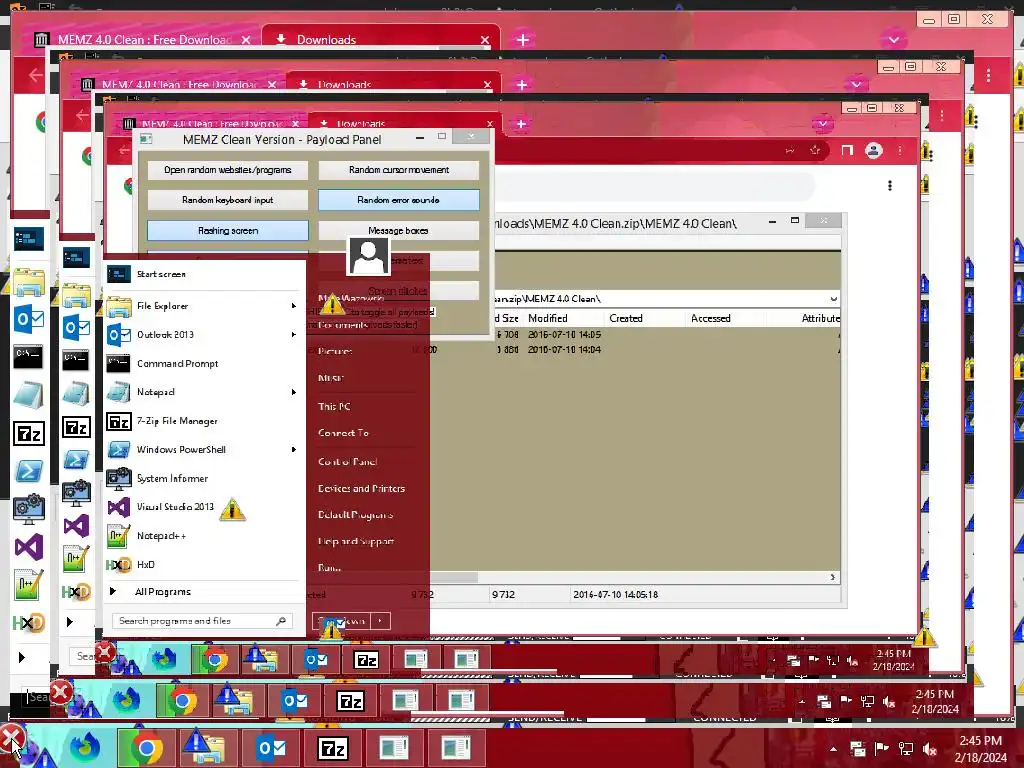Screen dimensions: 1024x768
Task: Open Chrome side panel icon beside the avatar
Action: click(x=847, y=150)
